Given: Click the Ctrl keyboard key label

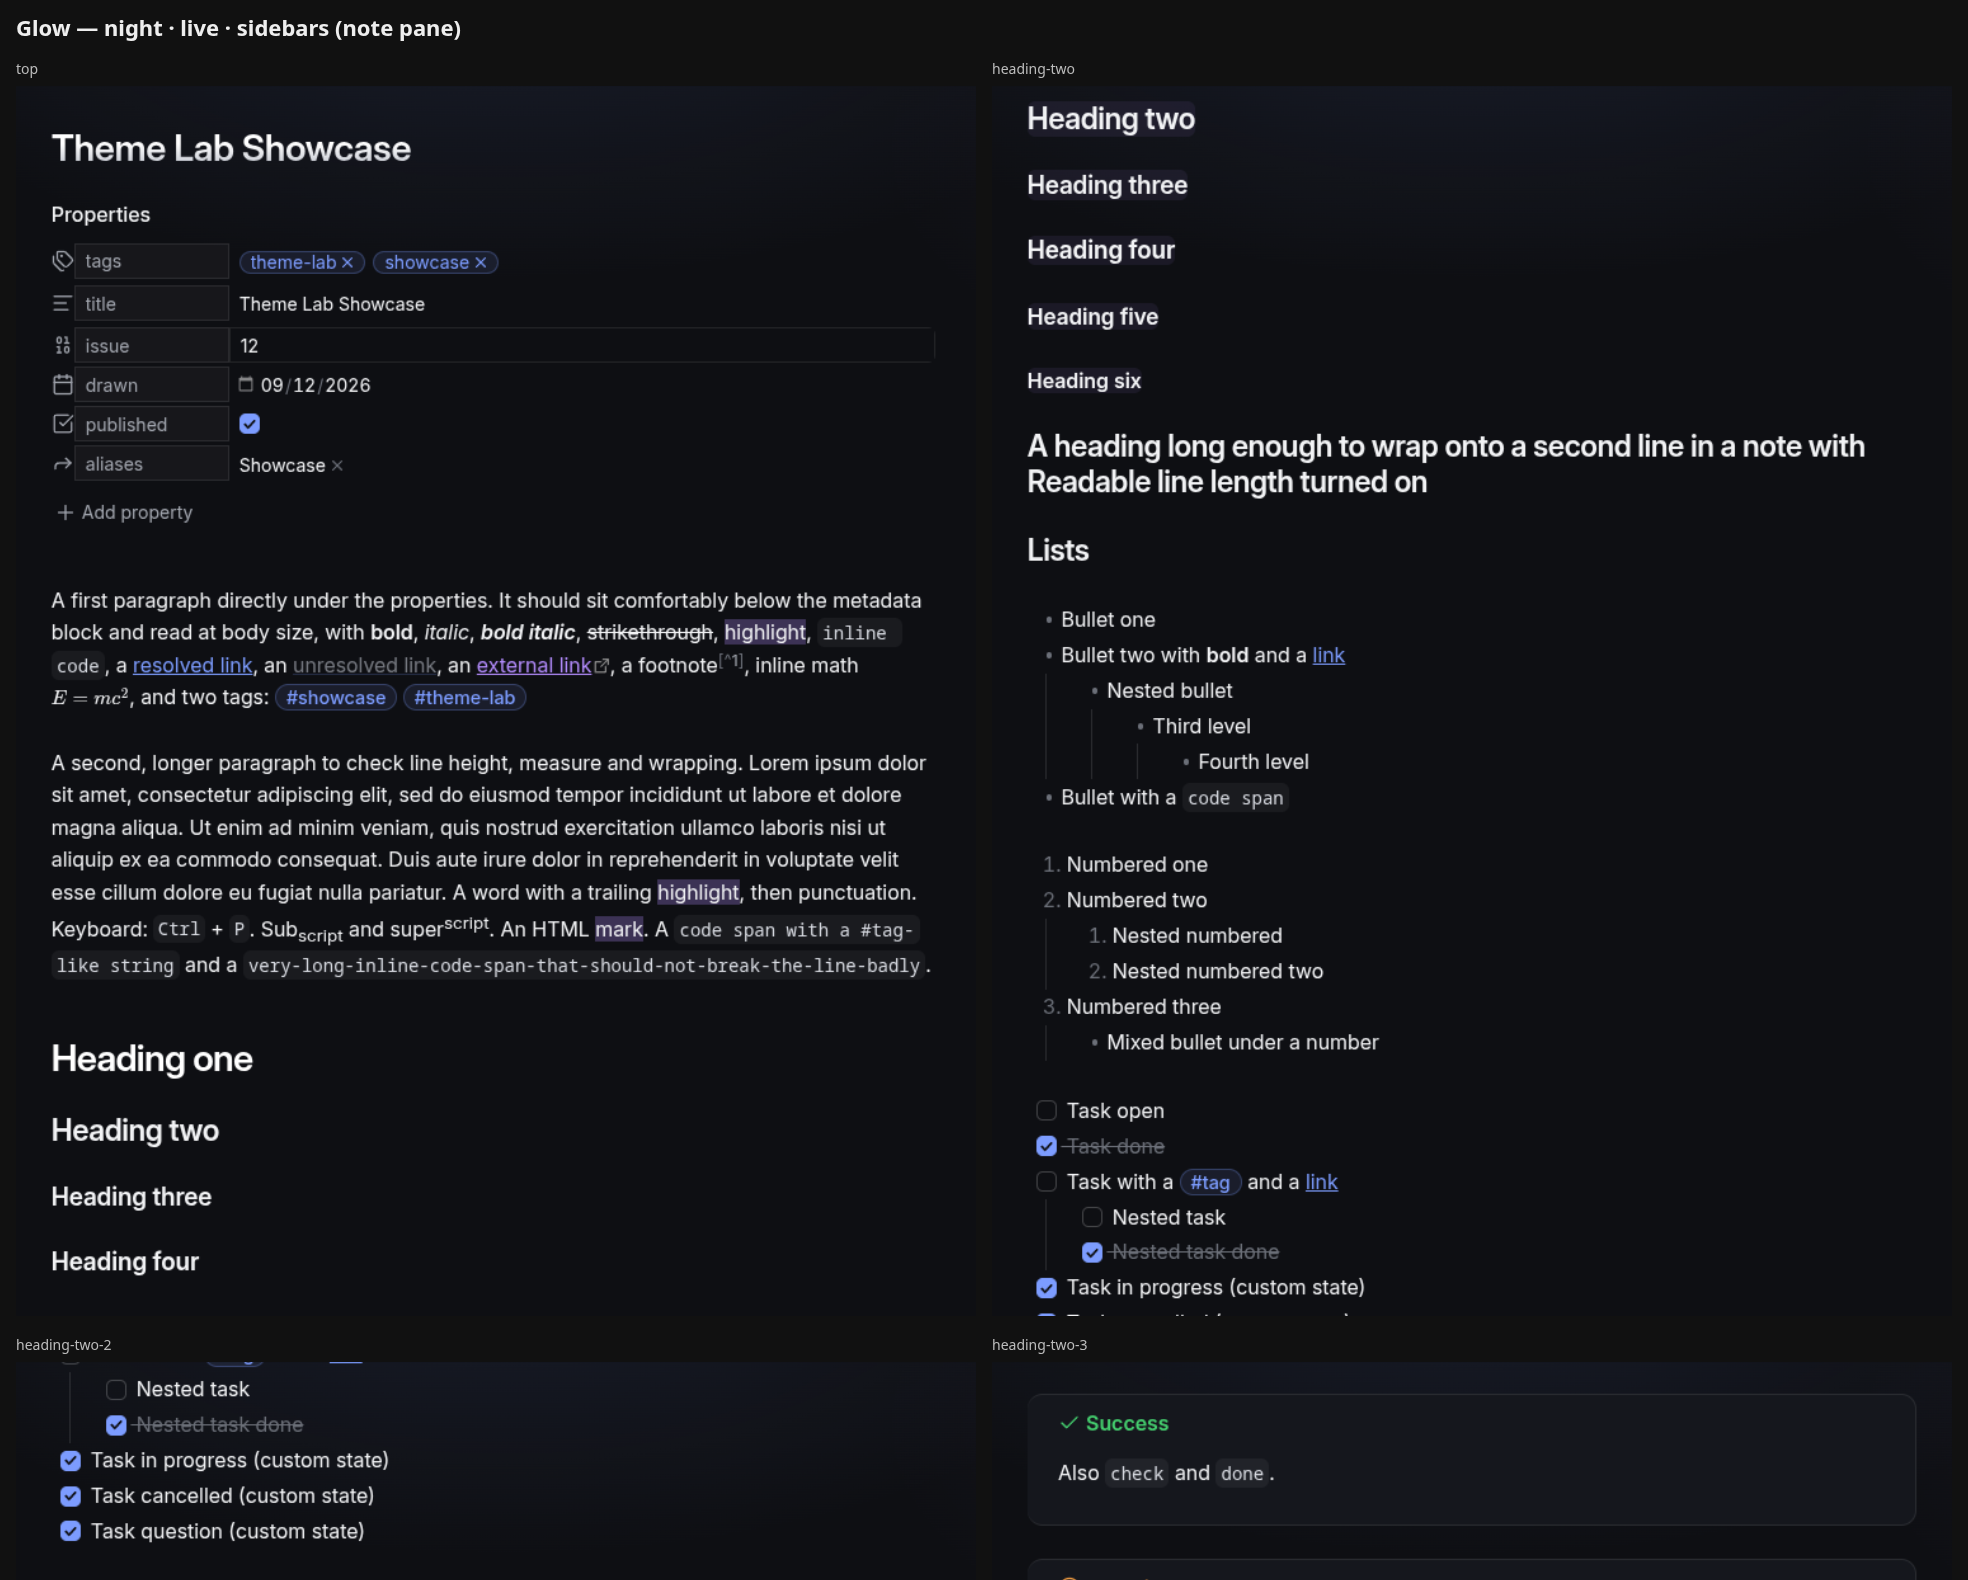Looking at the screenshot, I should (x=179, y=929).
